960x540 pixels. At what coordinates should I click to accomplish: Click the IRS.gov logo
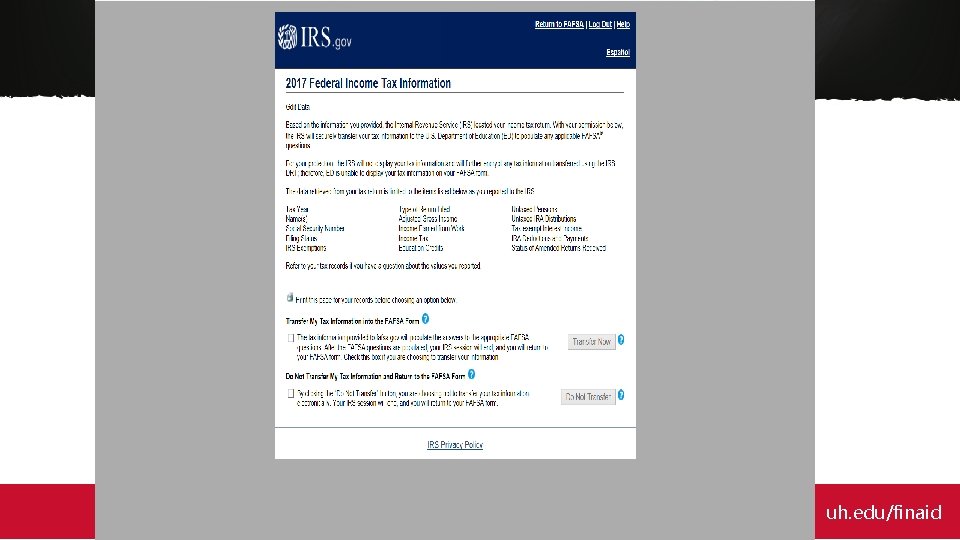pos(315,37)
